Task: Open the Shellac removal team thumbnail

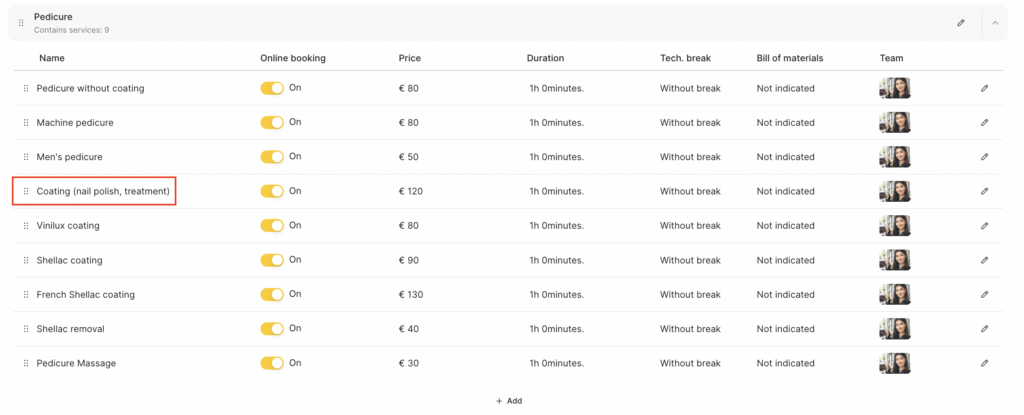Action: 895,329
